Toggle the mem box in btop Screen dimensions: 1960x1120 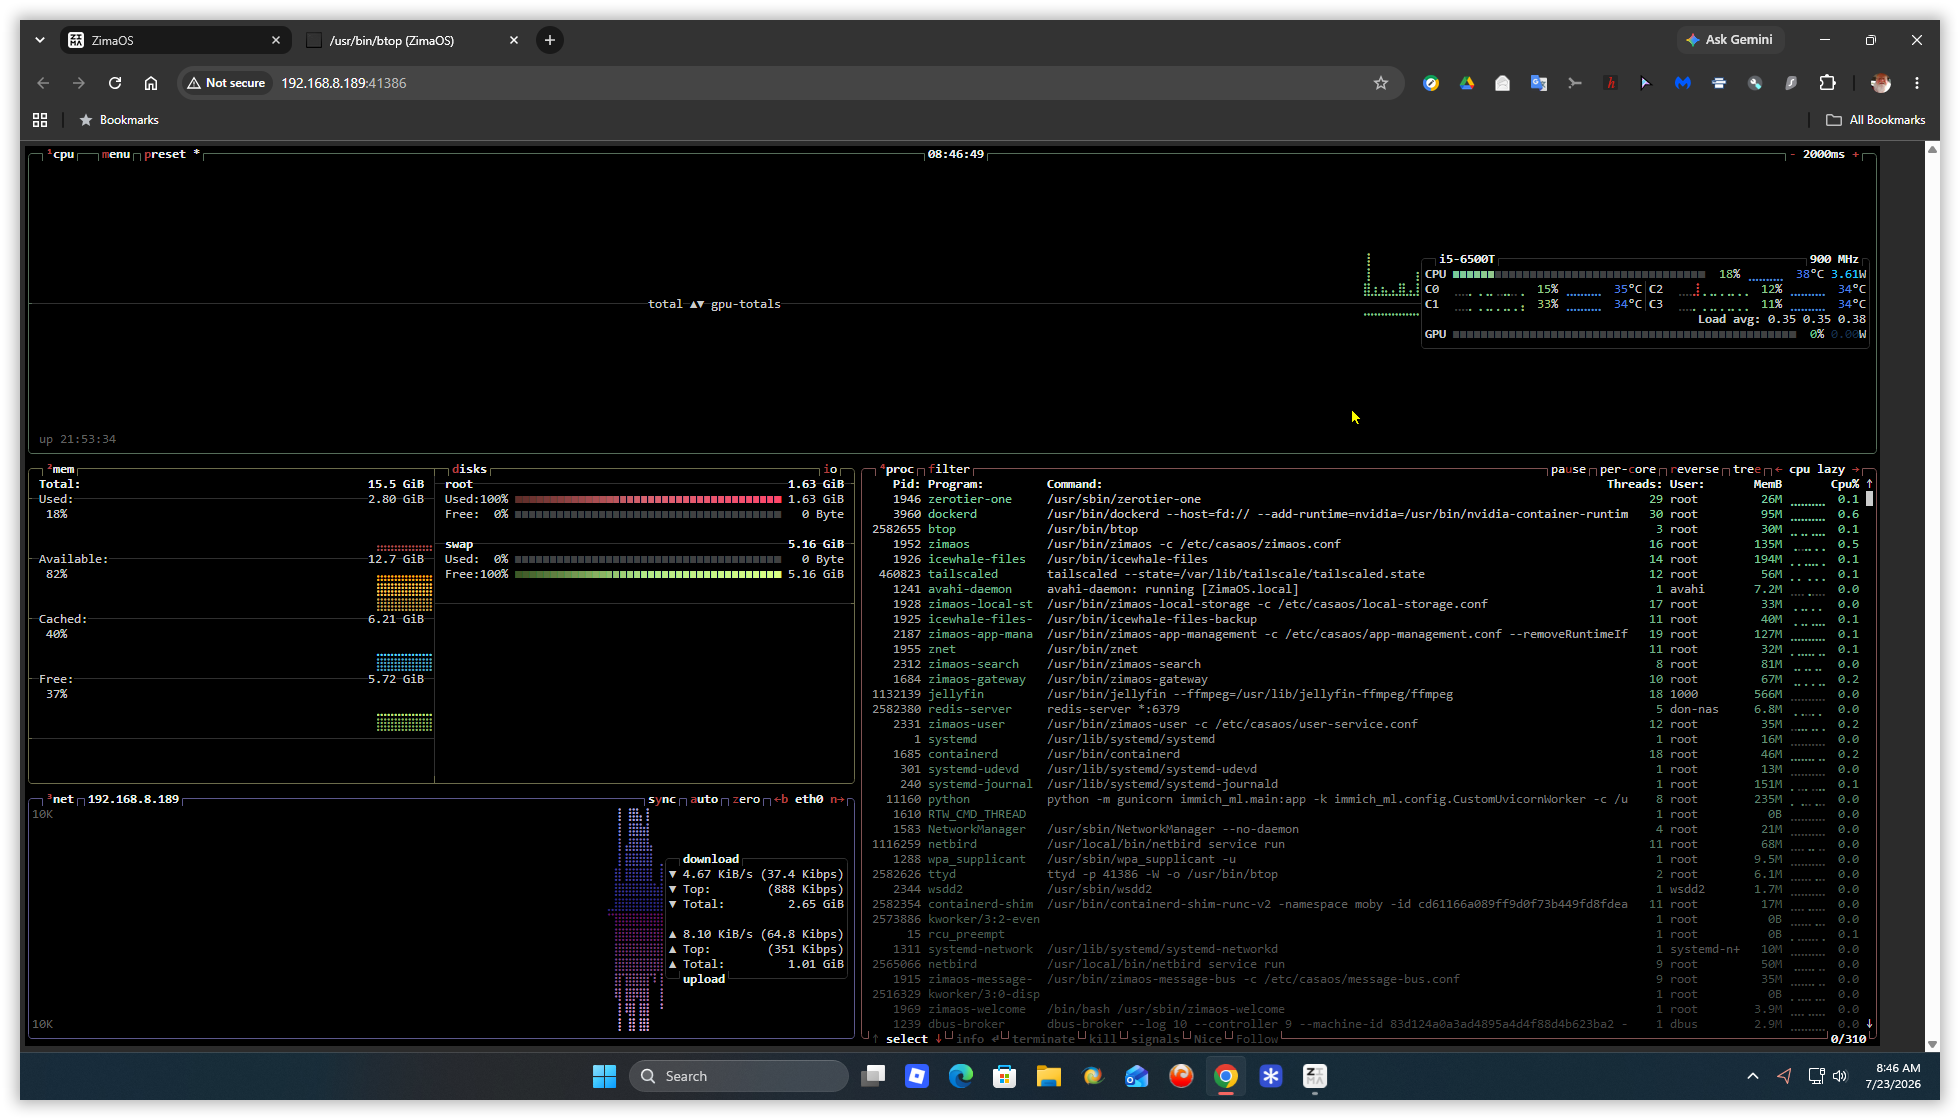tap(62, 469)
